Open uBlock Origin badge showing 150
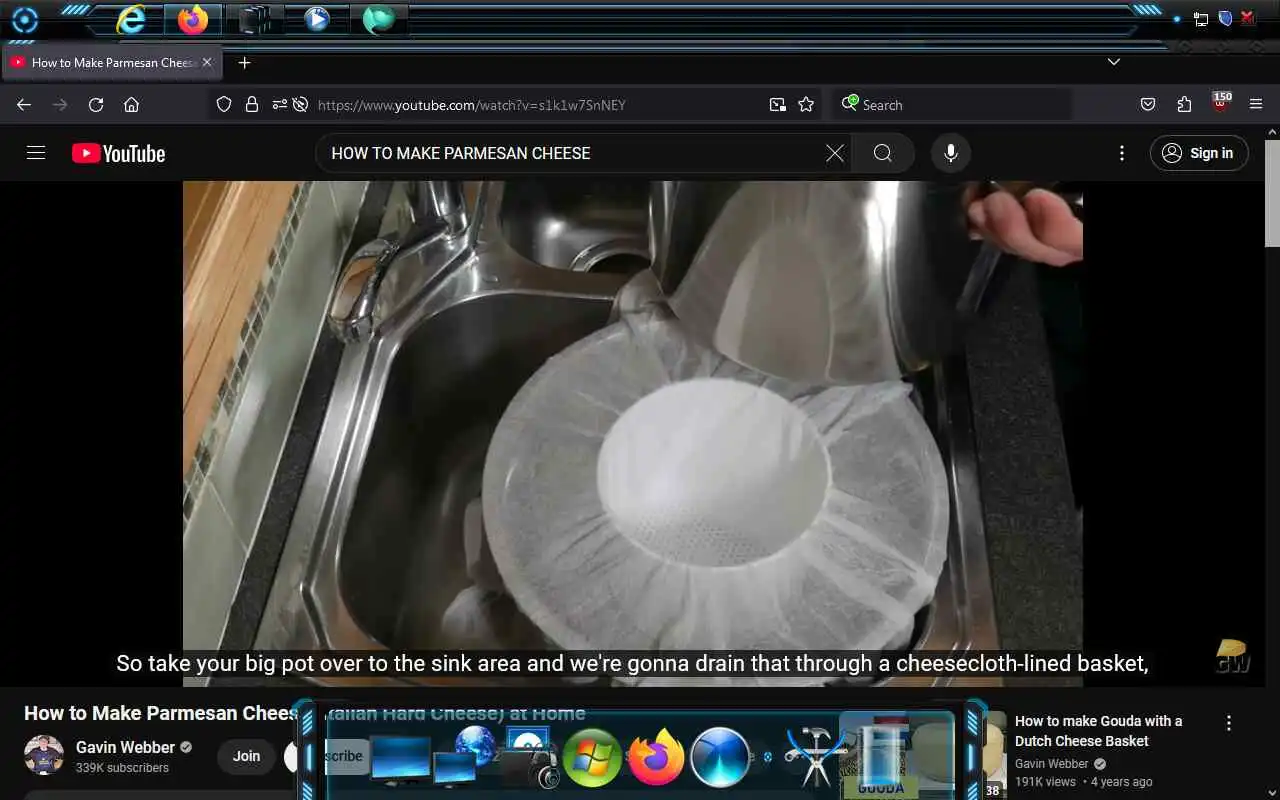The image size is (1280, 800). [x=1221, y=103]
